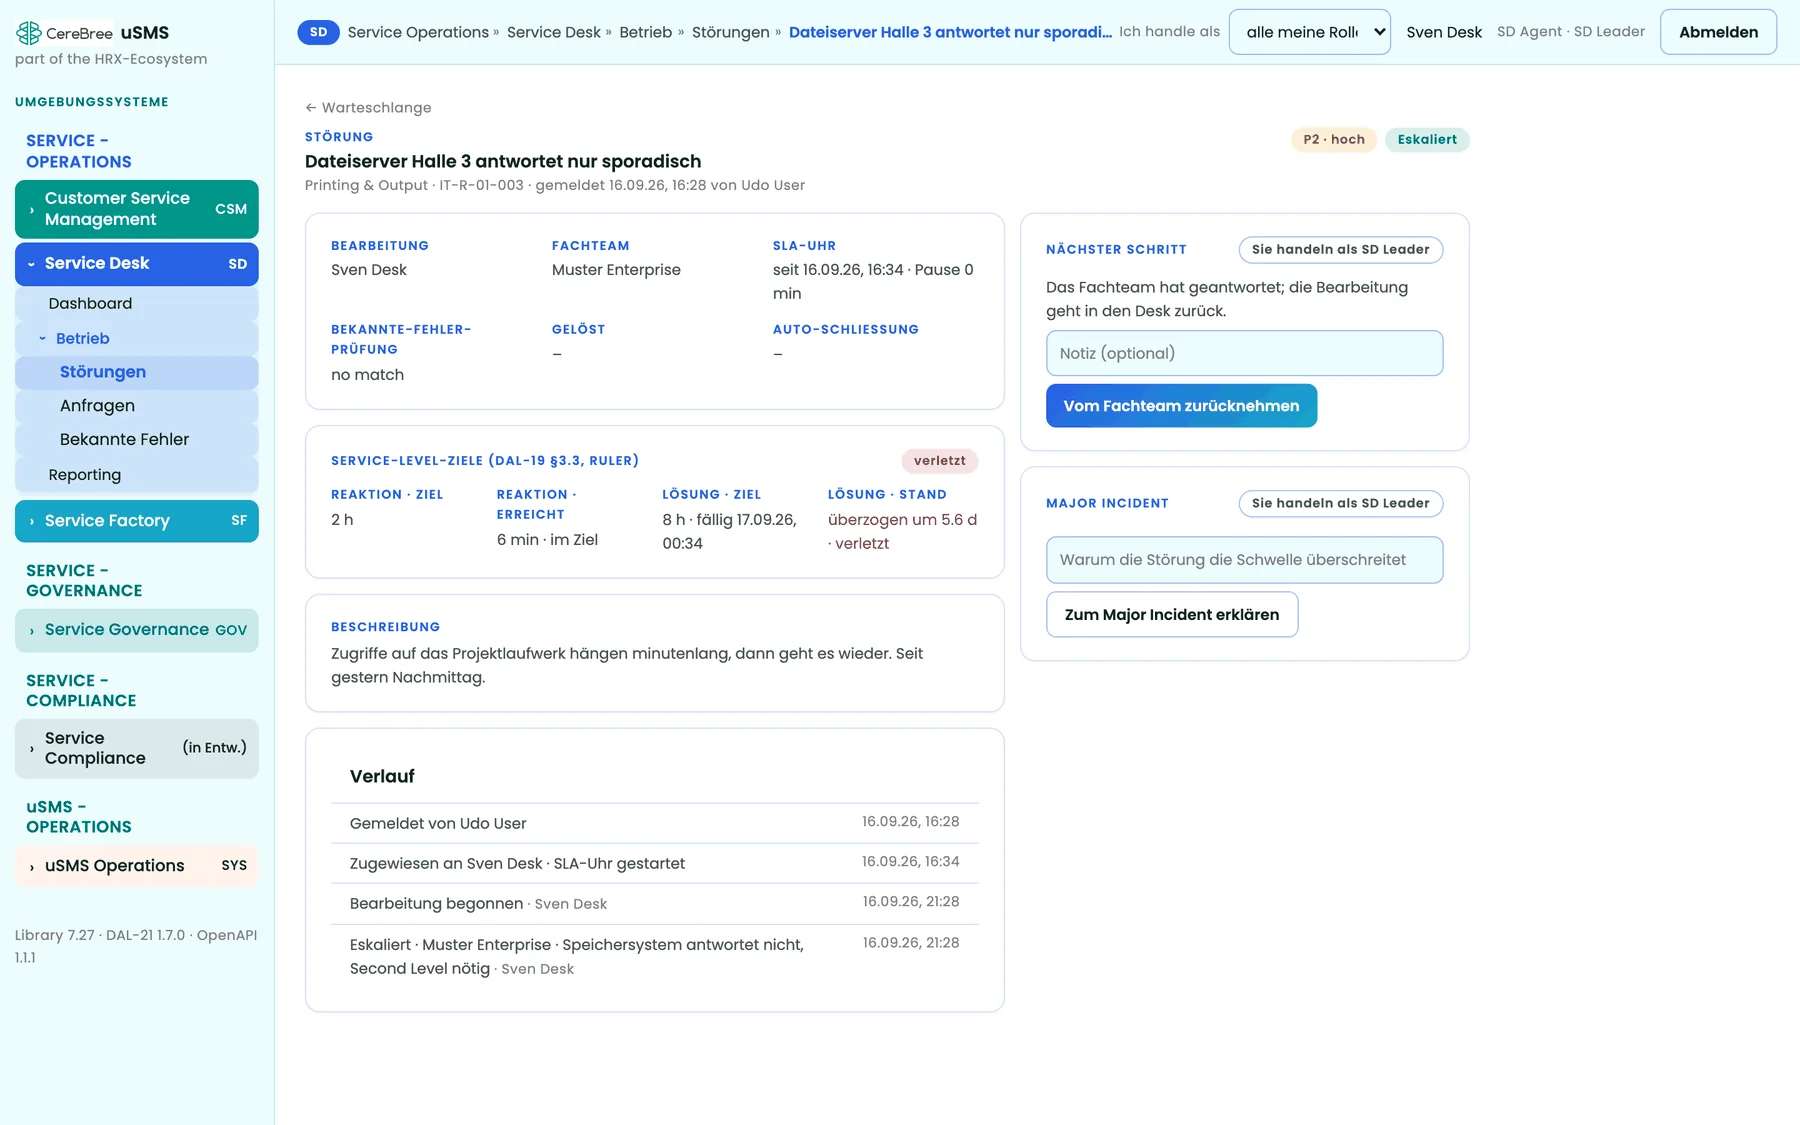1800x1125 pixels.
Task: Expand Service Factory module
Action: point(137,521)
